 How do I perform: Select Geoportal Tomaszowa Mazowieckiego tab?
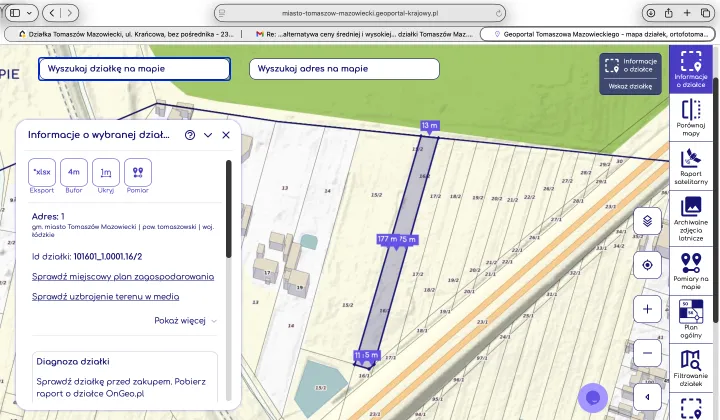(x=597, y=34)
